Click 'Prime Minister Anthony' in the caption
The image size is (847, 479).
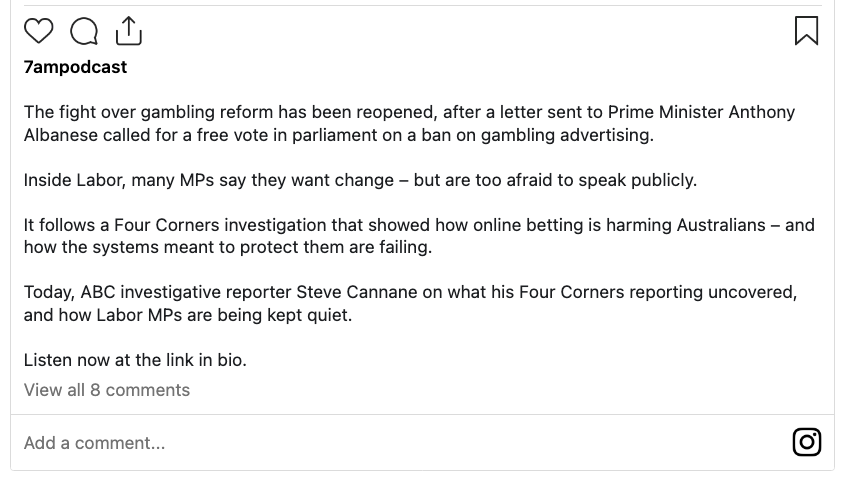[x=702, y=112]
